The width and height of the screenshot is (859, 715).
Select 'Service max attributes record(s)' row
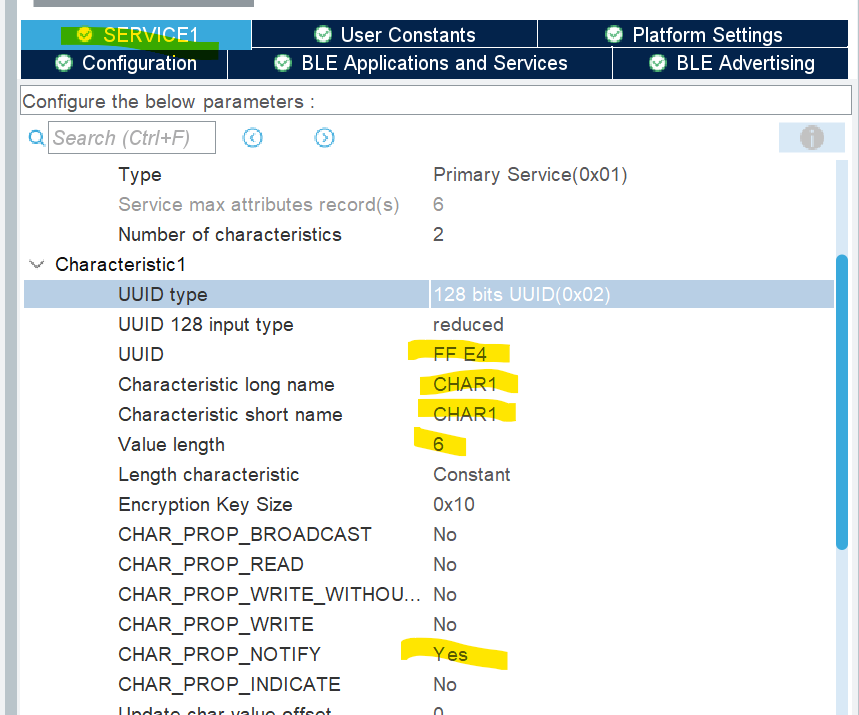[259, 204]
